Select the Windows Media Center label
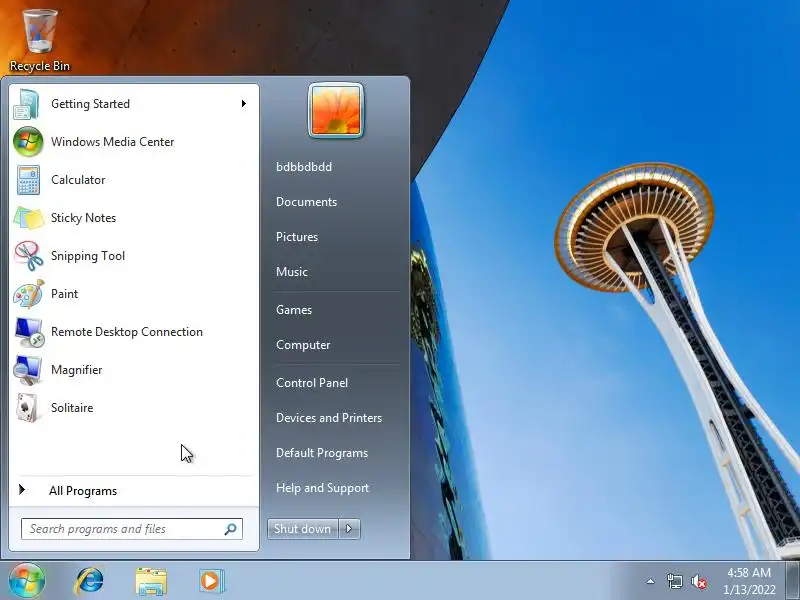 tap(113, 142)
